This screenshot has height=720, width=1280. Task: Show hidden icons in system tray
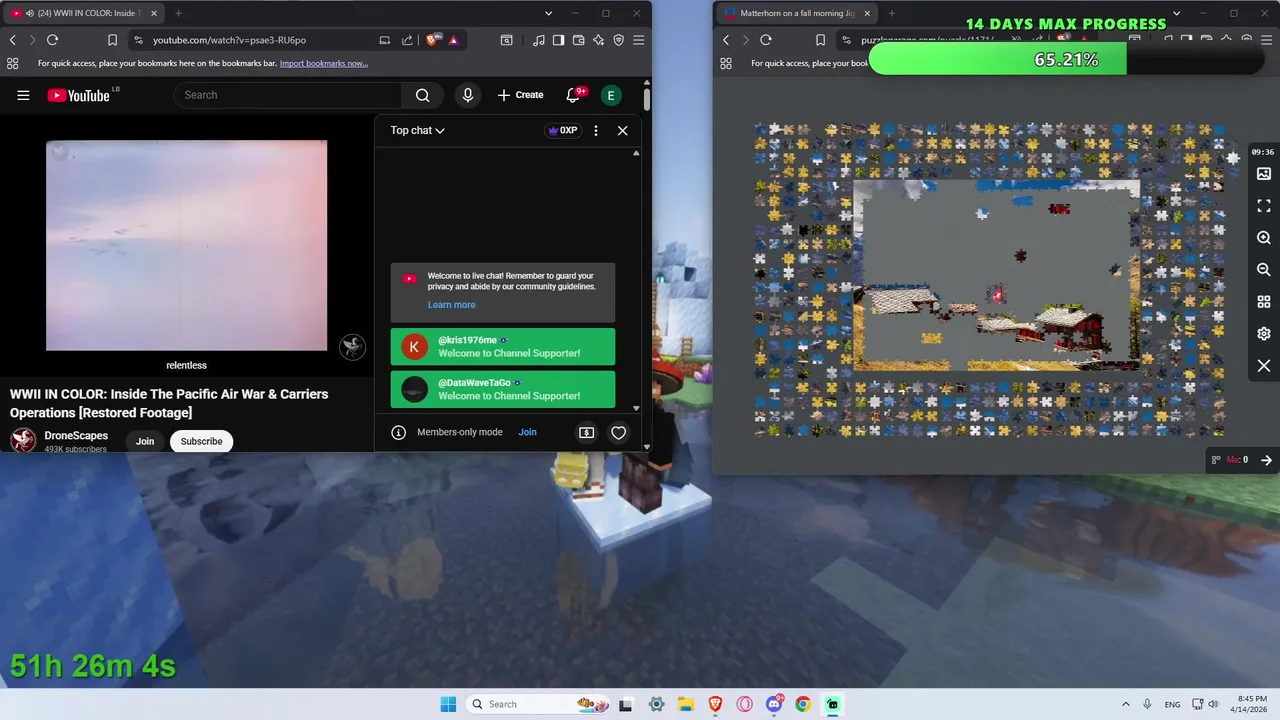(x=1126, y=704)
